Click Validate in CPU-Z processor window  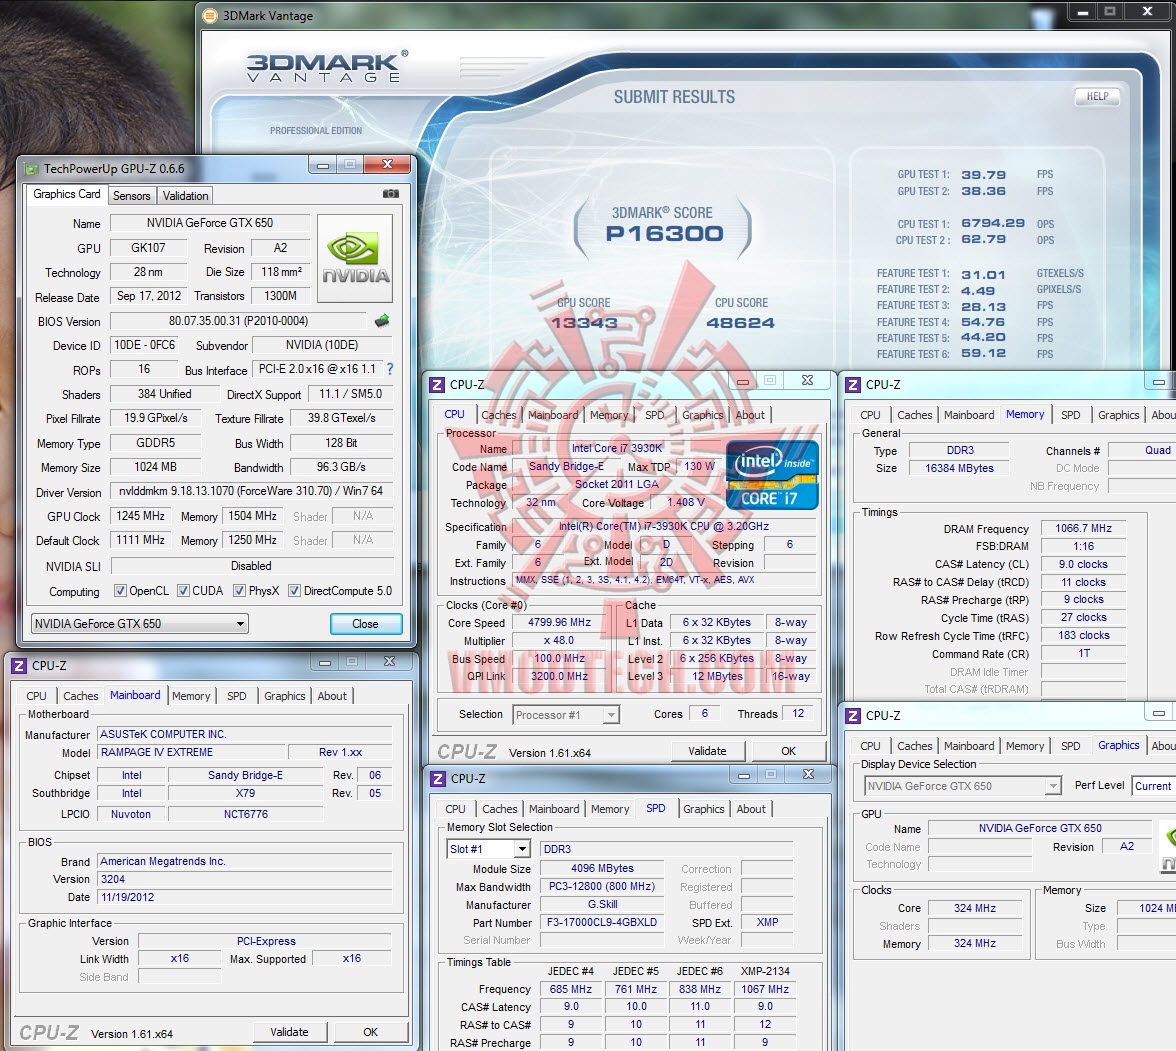coord(707,751)
